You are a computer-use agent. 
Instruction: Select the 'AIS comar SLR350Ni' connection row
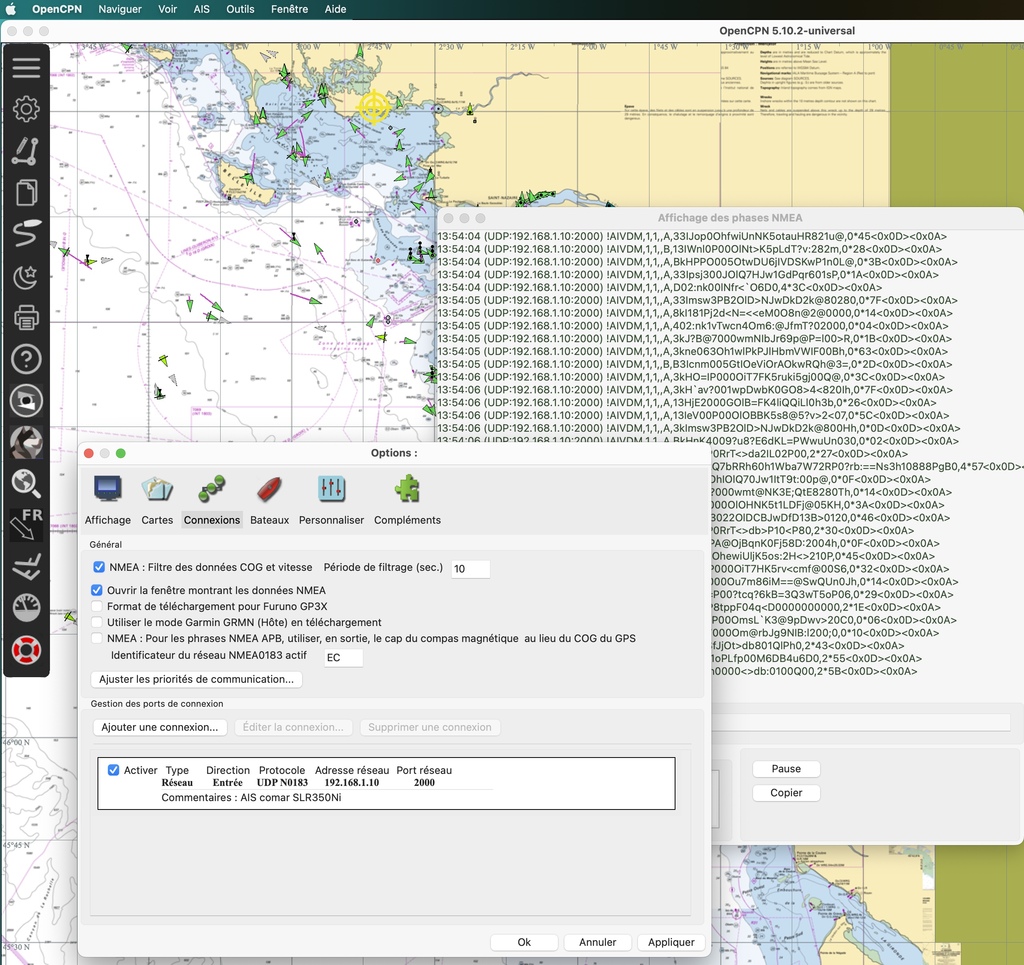tap(386, 783)
